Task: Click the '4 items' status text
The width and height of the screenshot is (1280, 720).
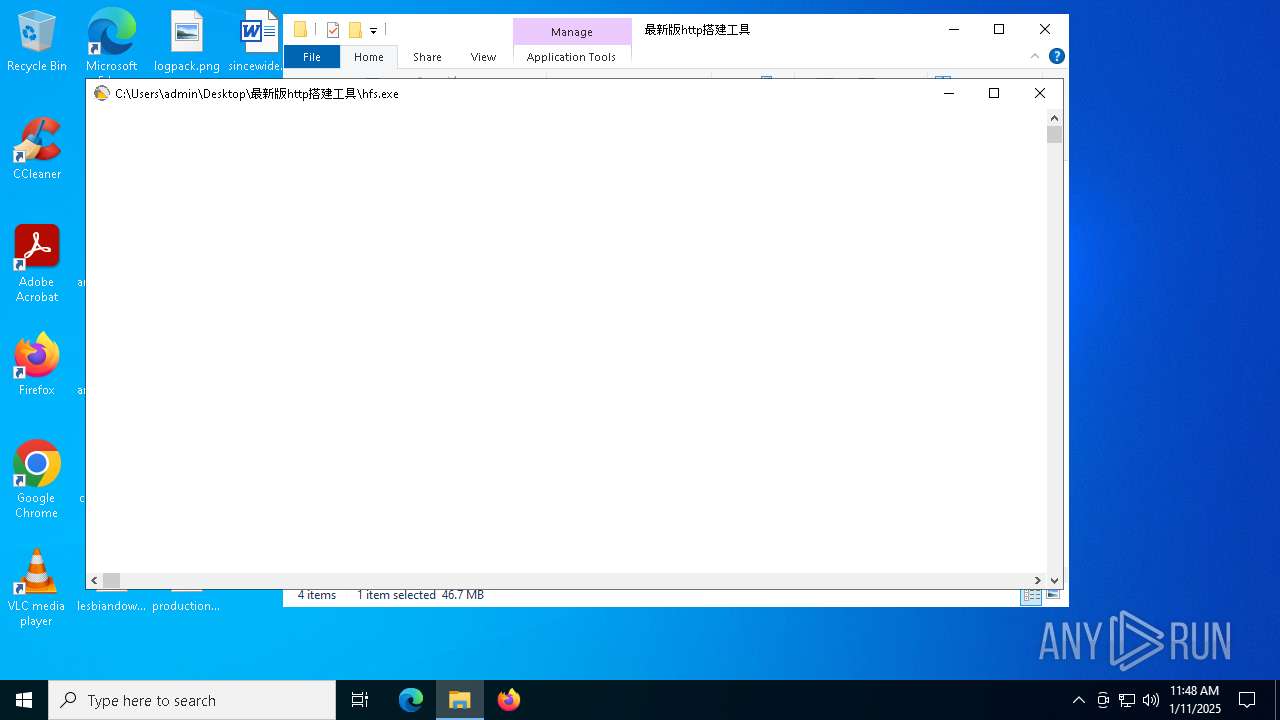Action: click(x=317, y=595)
